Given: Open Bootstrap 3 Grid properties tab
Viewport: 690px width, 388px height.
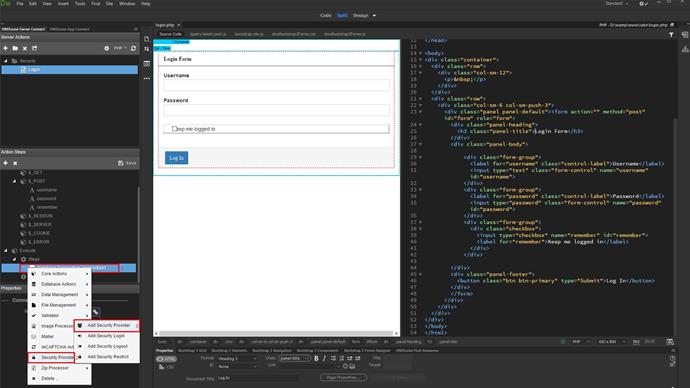Looking at the screenshot, I should pos(192,351).
